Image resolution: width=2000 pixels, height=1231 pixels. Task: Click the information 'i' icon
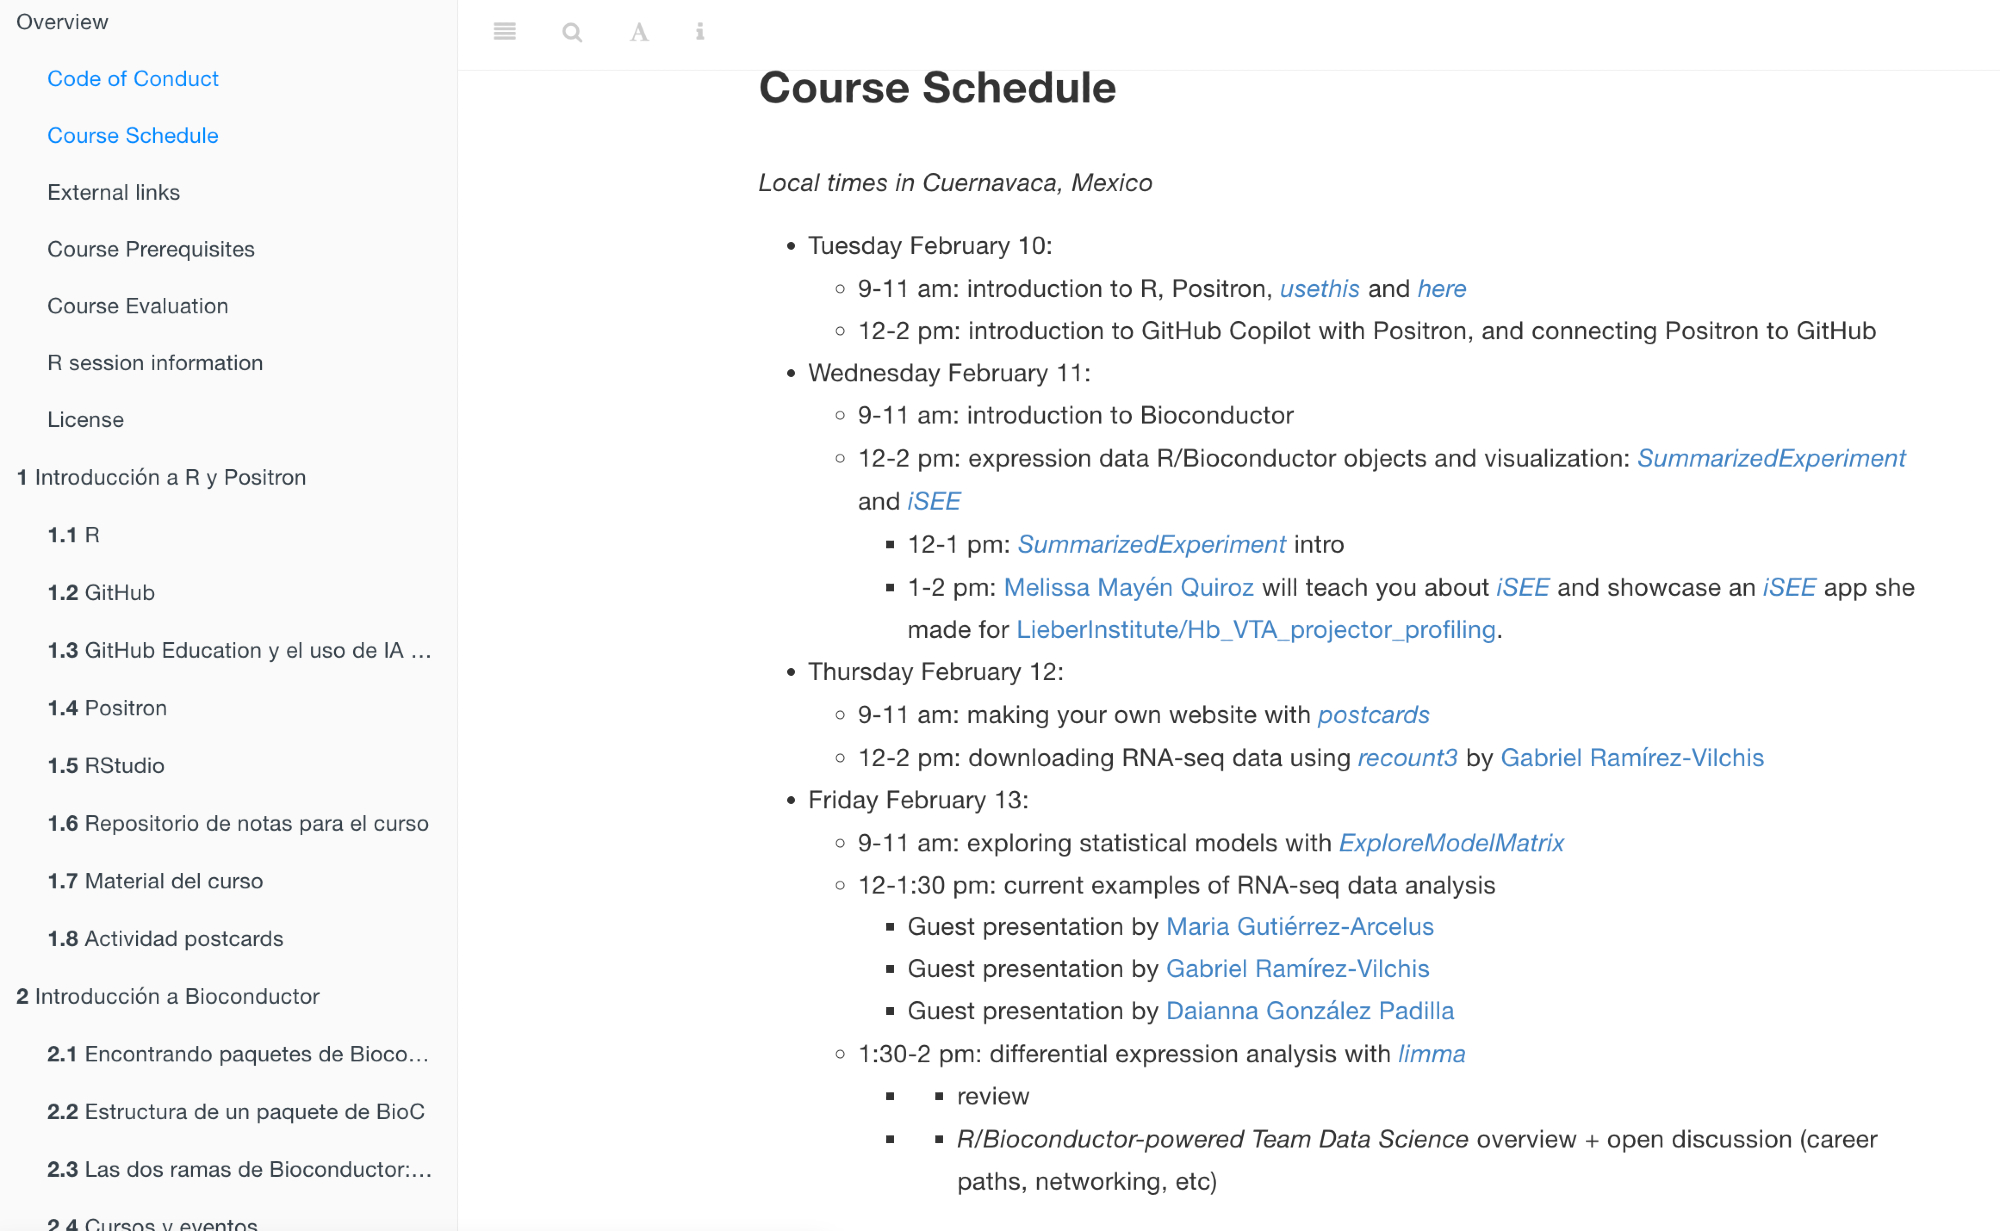(x=700, y=32)
